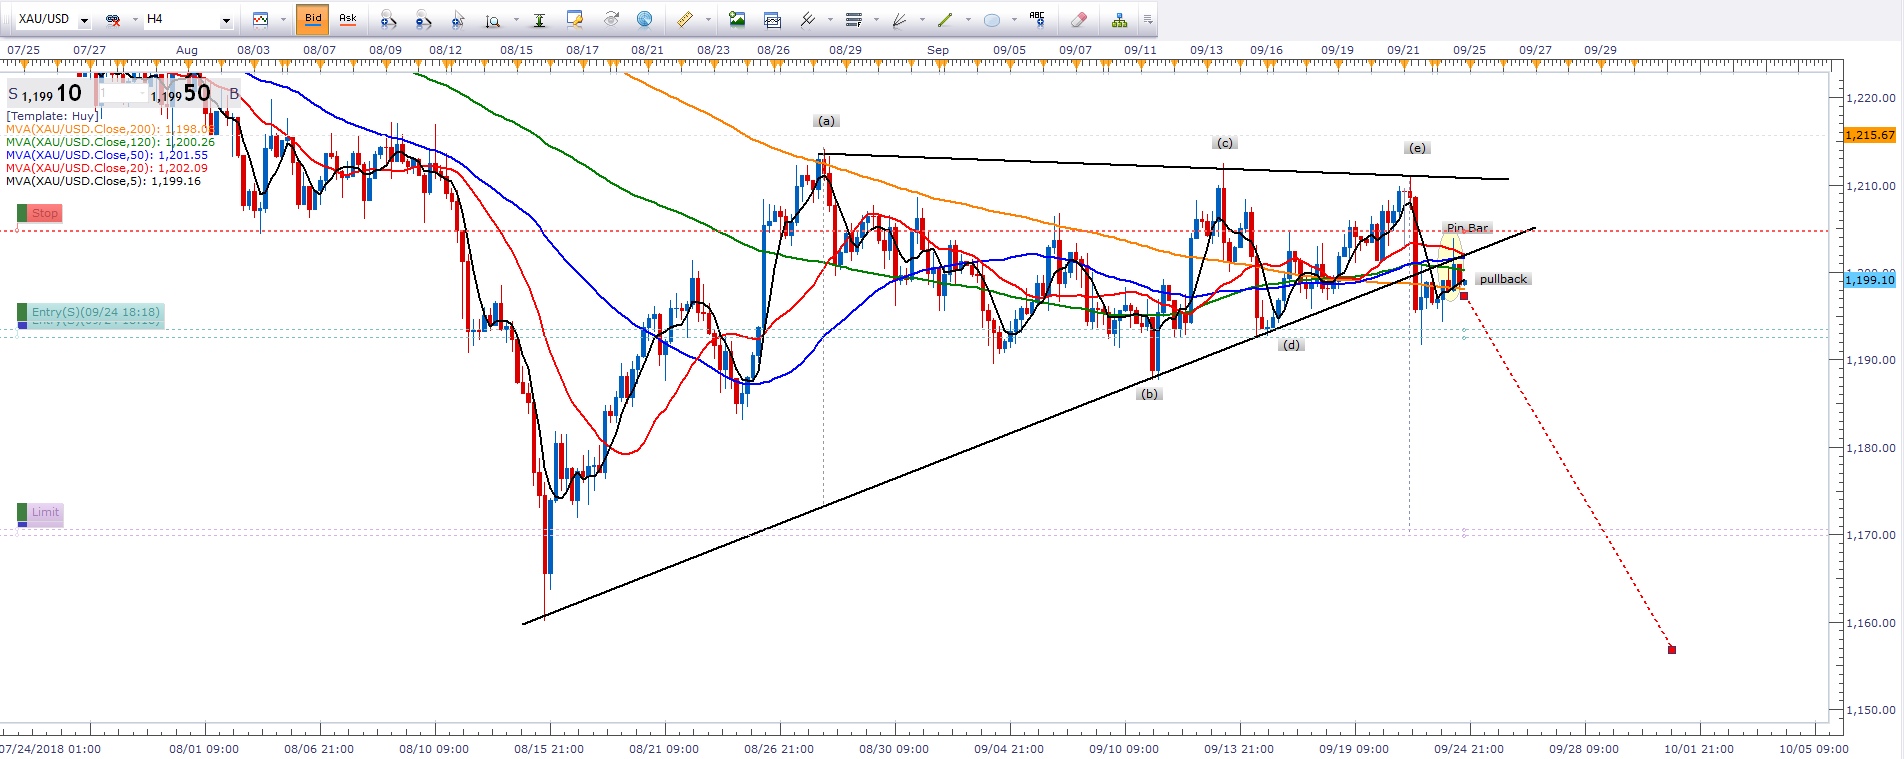The image size is (1904, 759).
Task: Toggle the linked charts chain icon
Action: point(113,19)
